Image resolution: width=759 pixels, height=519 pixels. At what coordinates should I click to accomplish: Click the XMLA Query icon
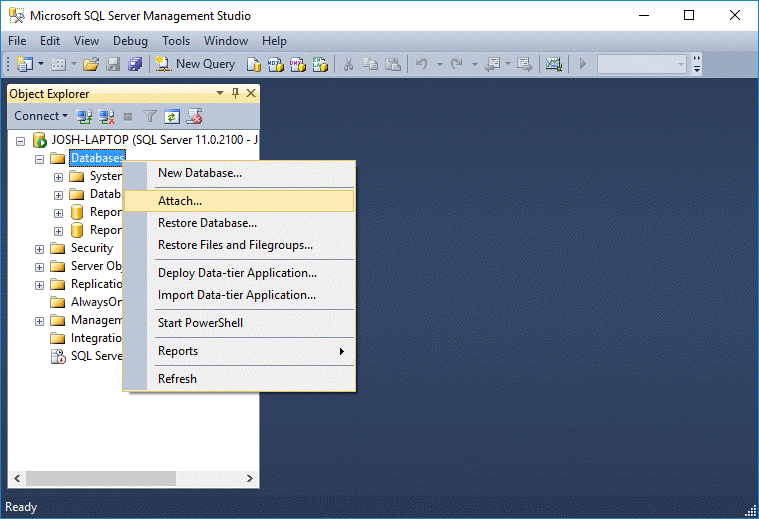coord(320,64)
